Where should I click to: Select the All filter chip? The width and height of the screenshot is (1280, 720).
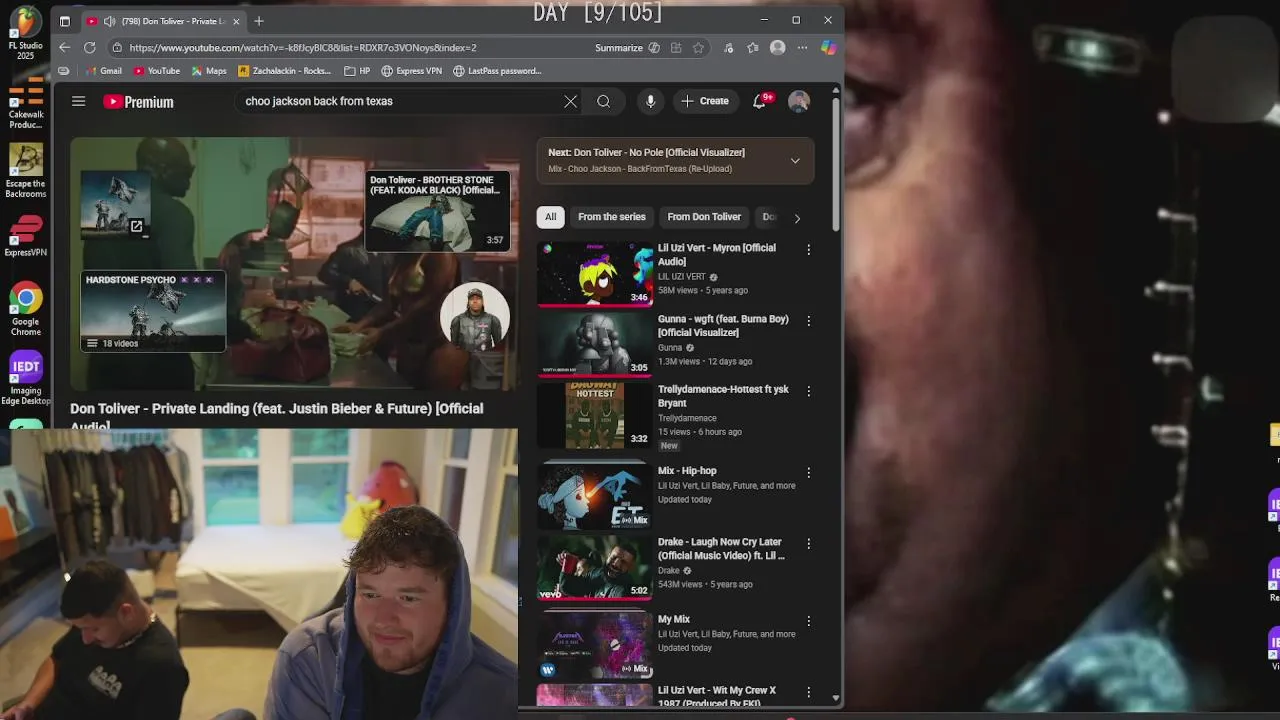pos(550,217)
